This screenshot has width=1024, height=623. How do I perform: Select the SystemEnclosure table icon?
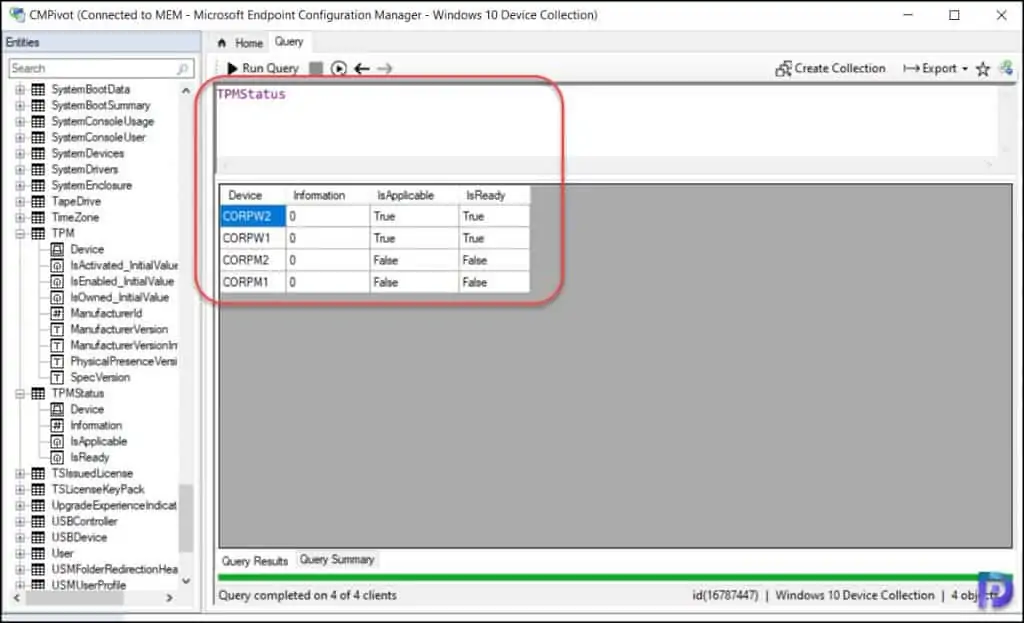point(39,185)
